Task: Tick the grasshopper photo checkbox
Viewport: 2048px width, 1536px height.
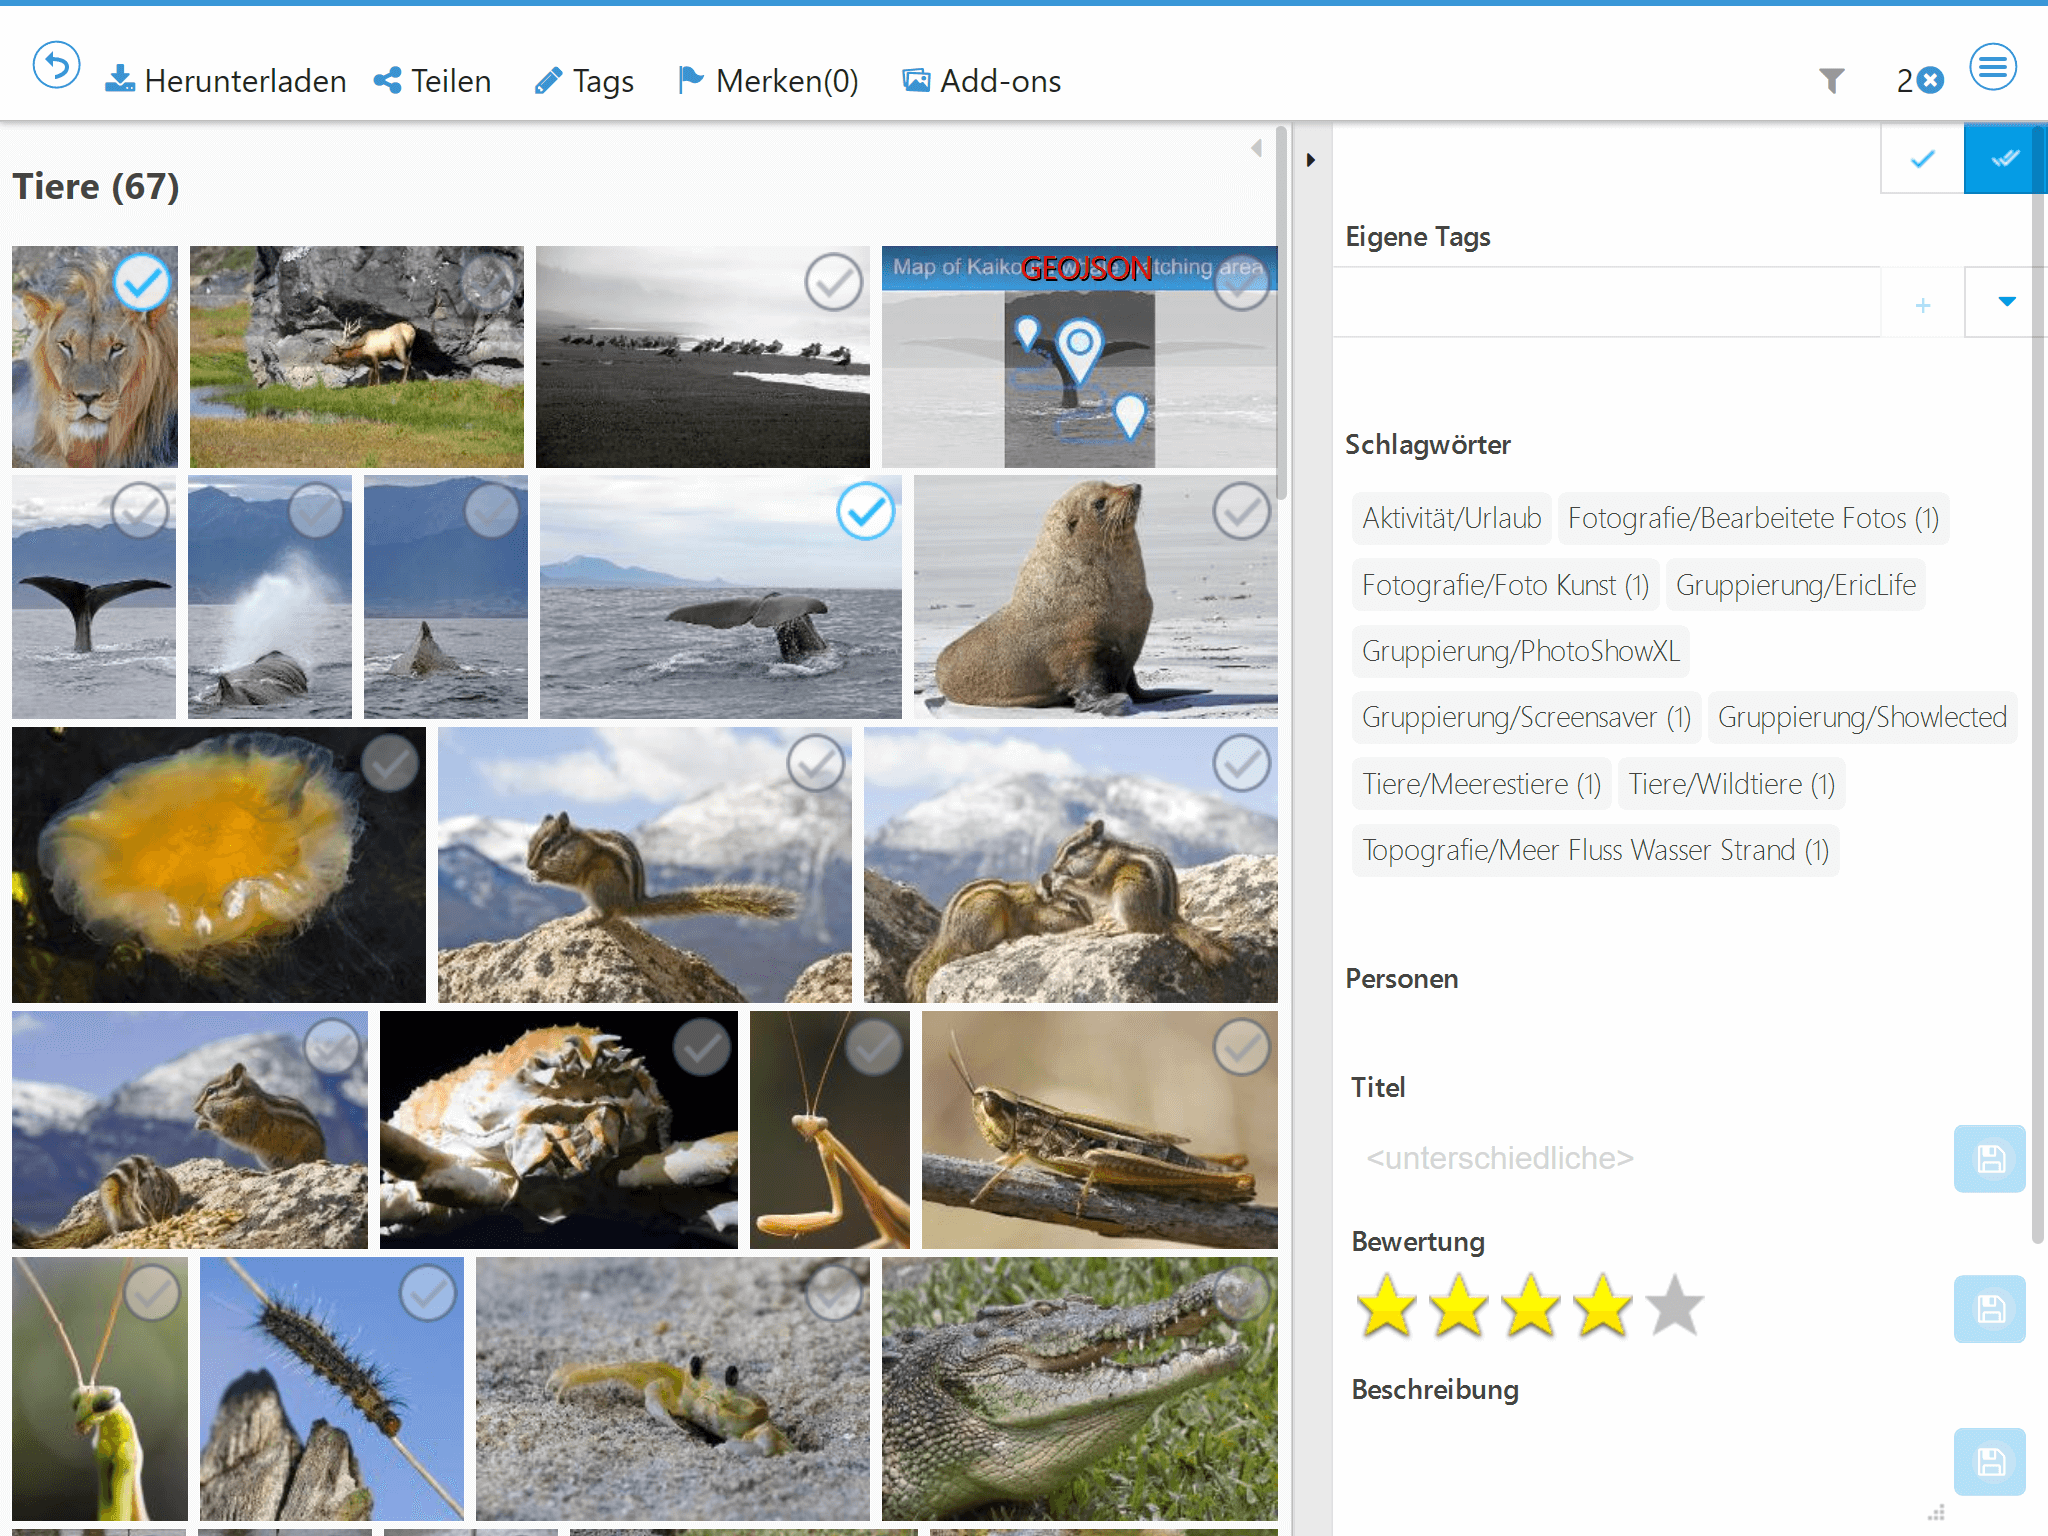Action: [1241, 1048]
